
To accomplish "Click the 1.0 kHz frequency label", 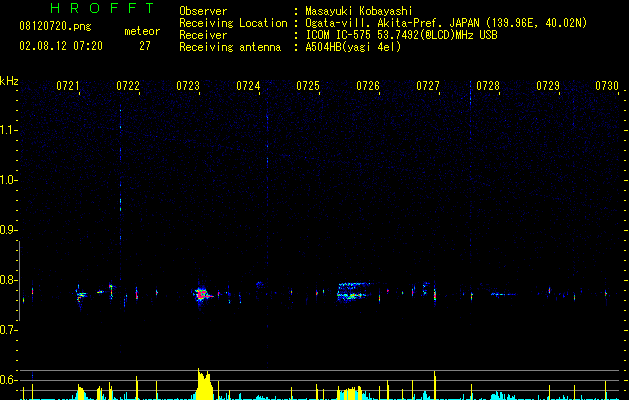I will (8, 180).
